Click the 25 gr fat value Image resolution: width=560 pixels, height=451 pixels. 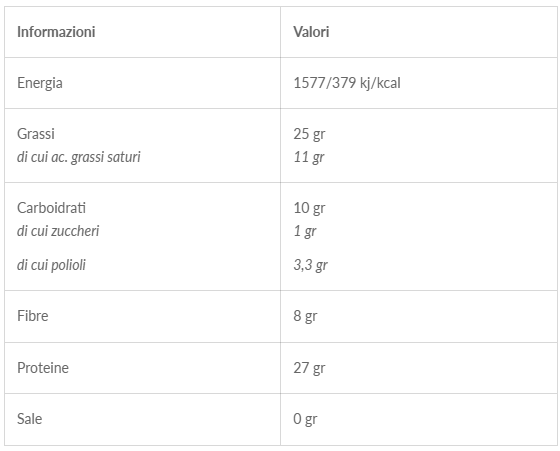point(309,134)
